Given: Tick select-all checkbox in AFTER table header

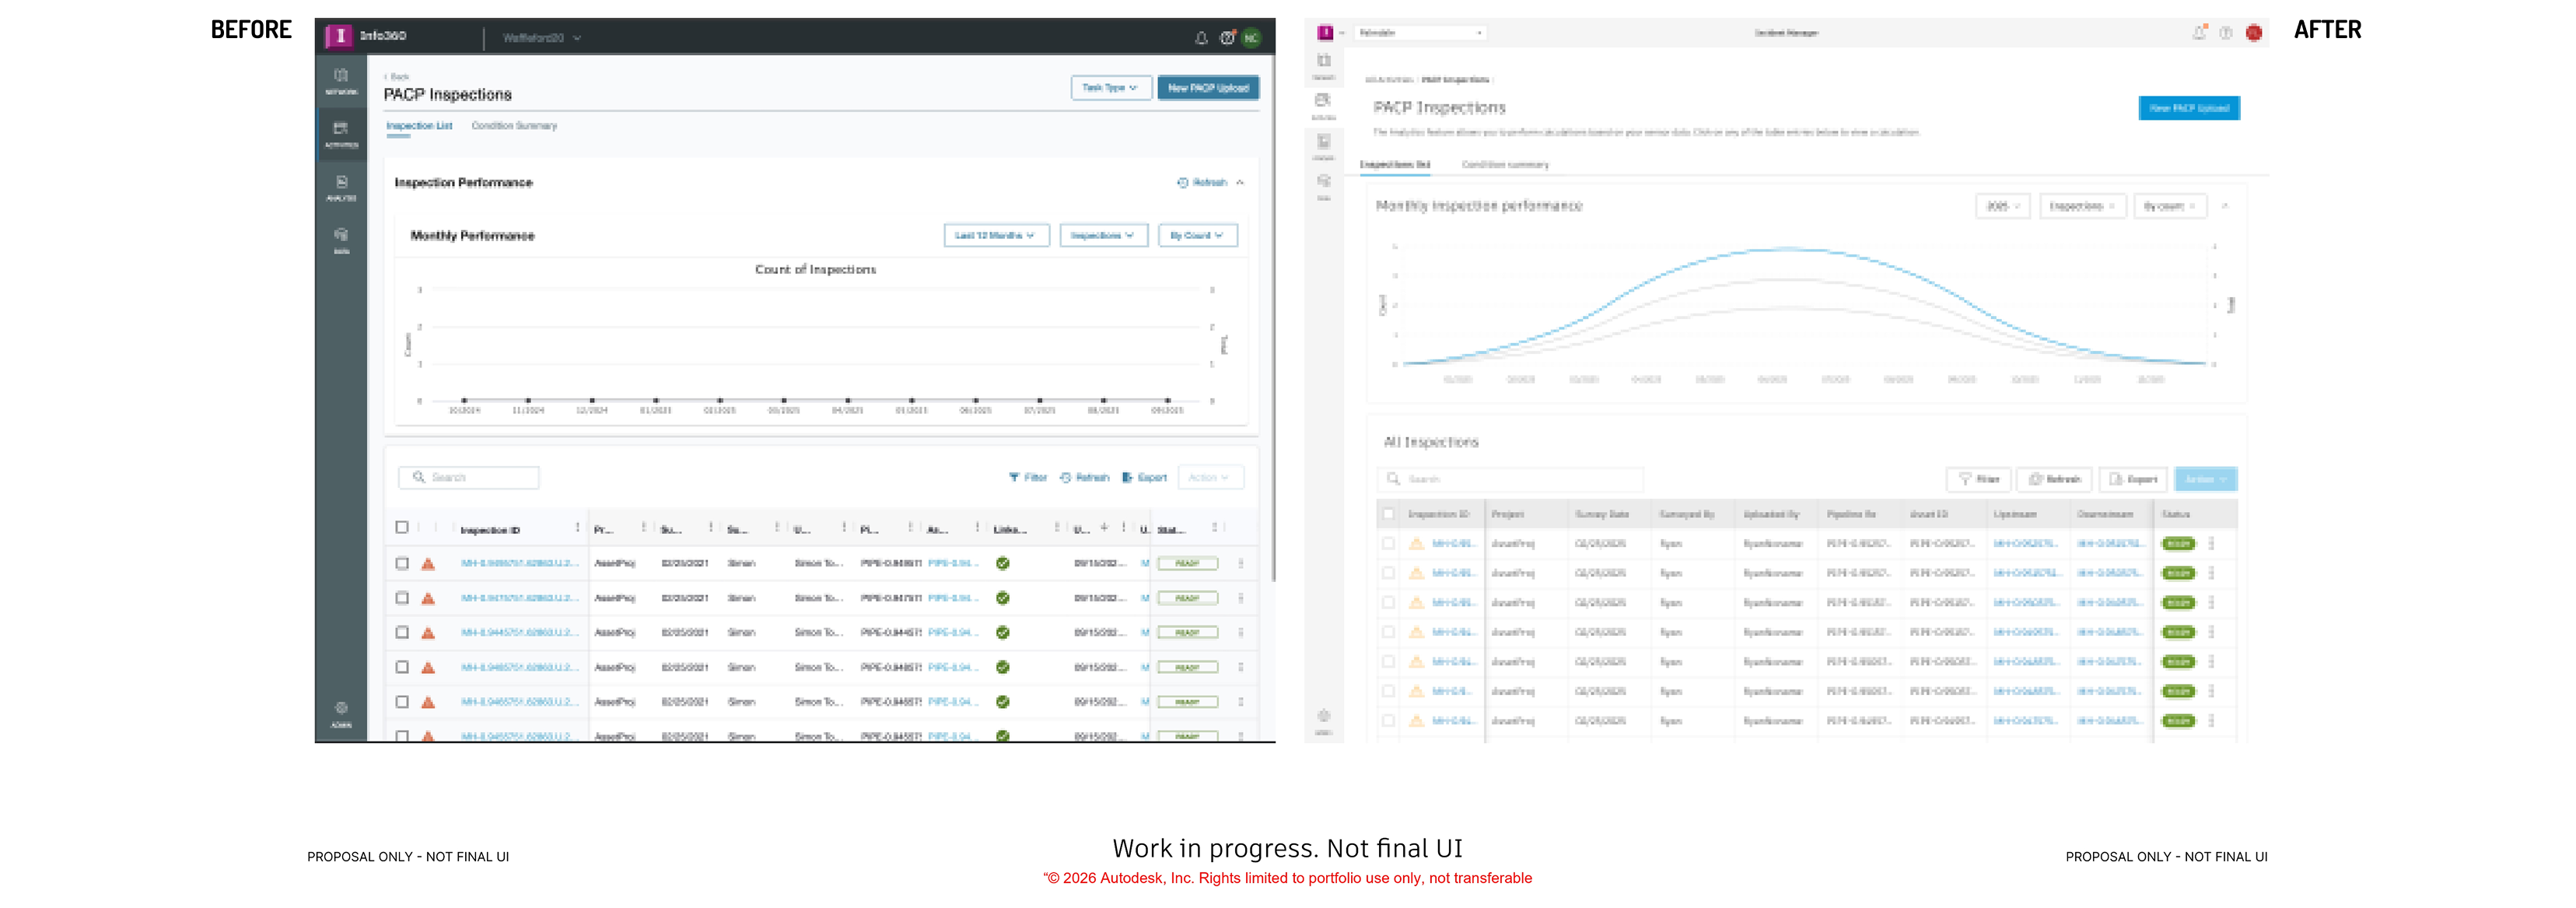Looking at the screenshot, I should pos(1388,514).
